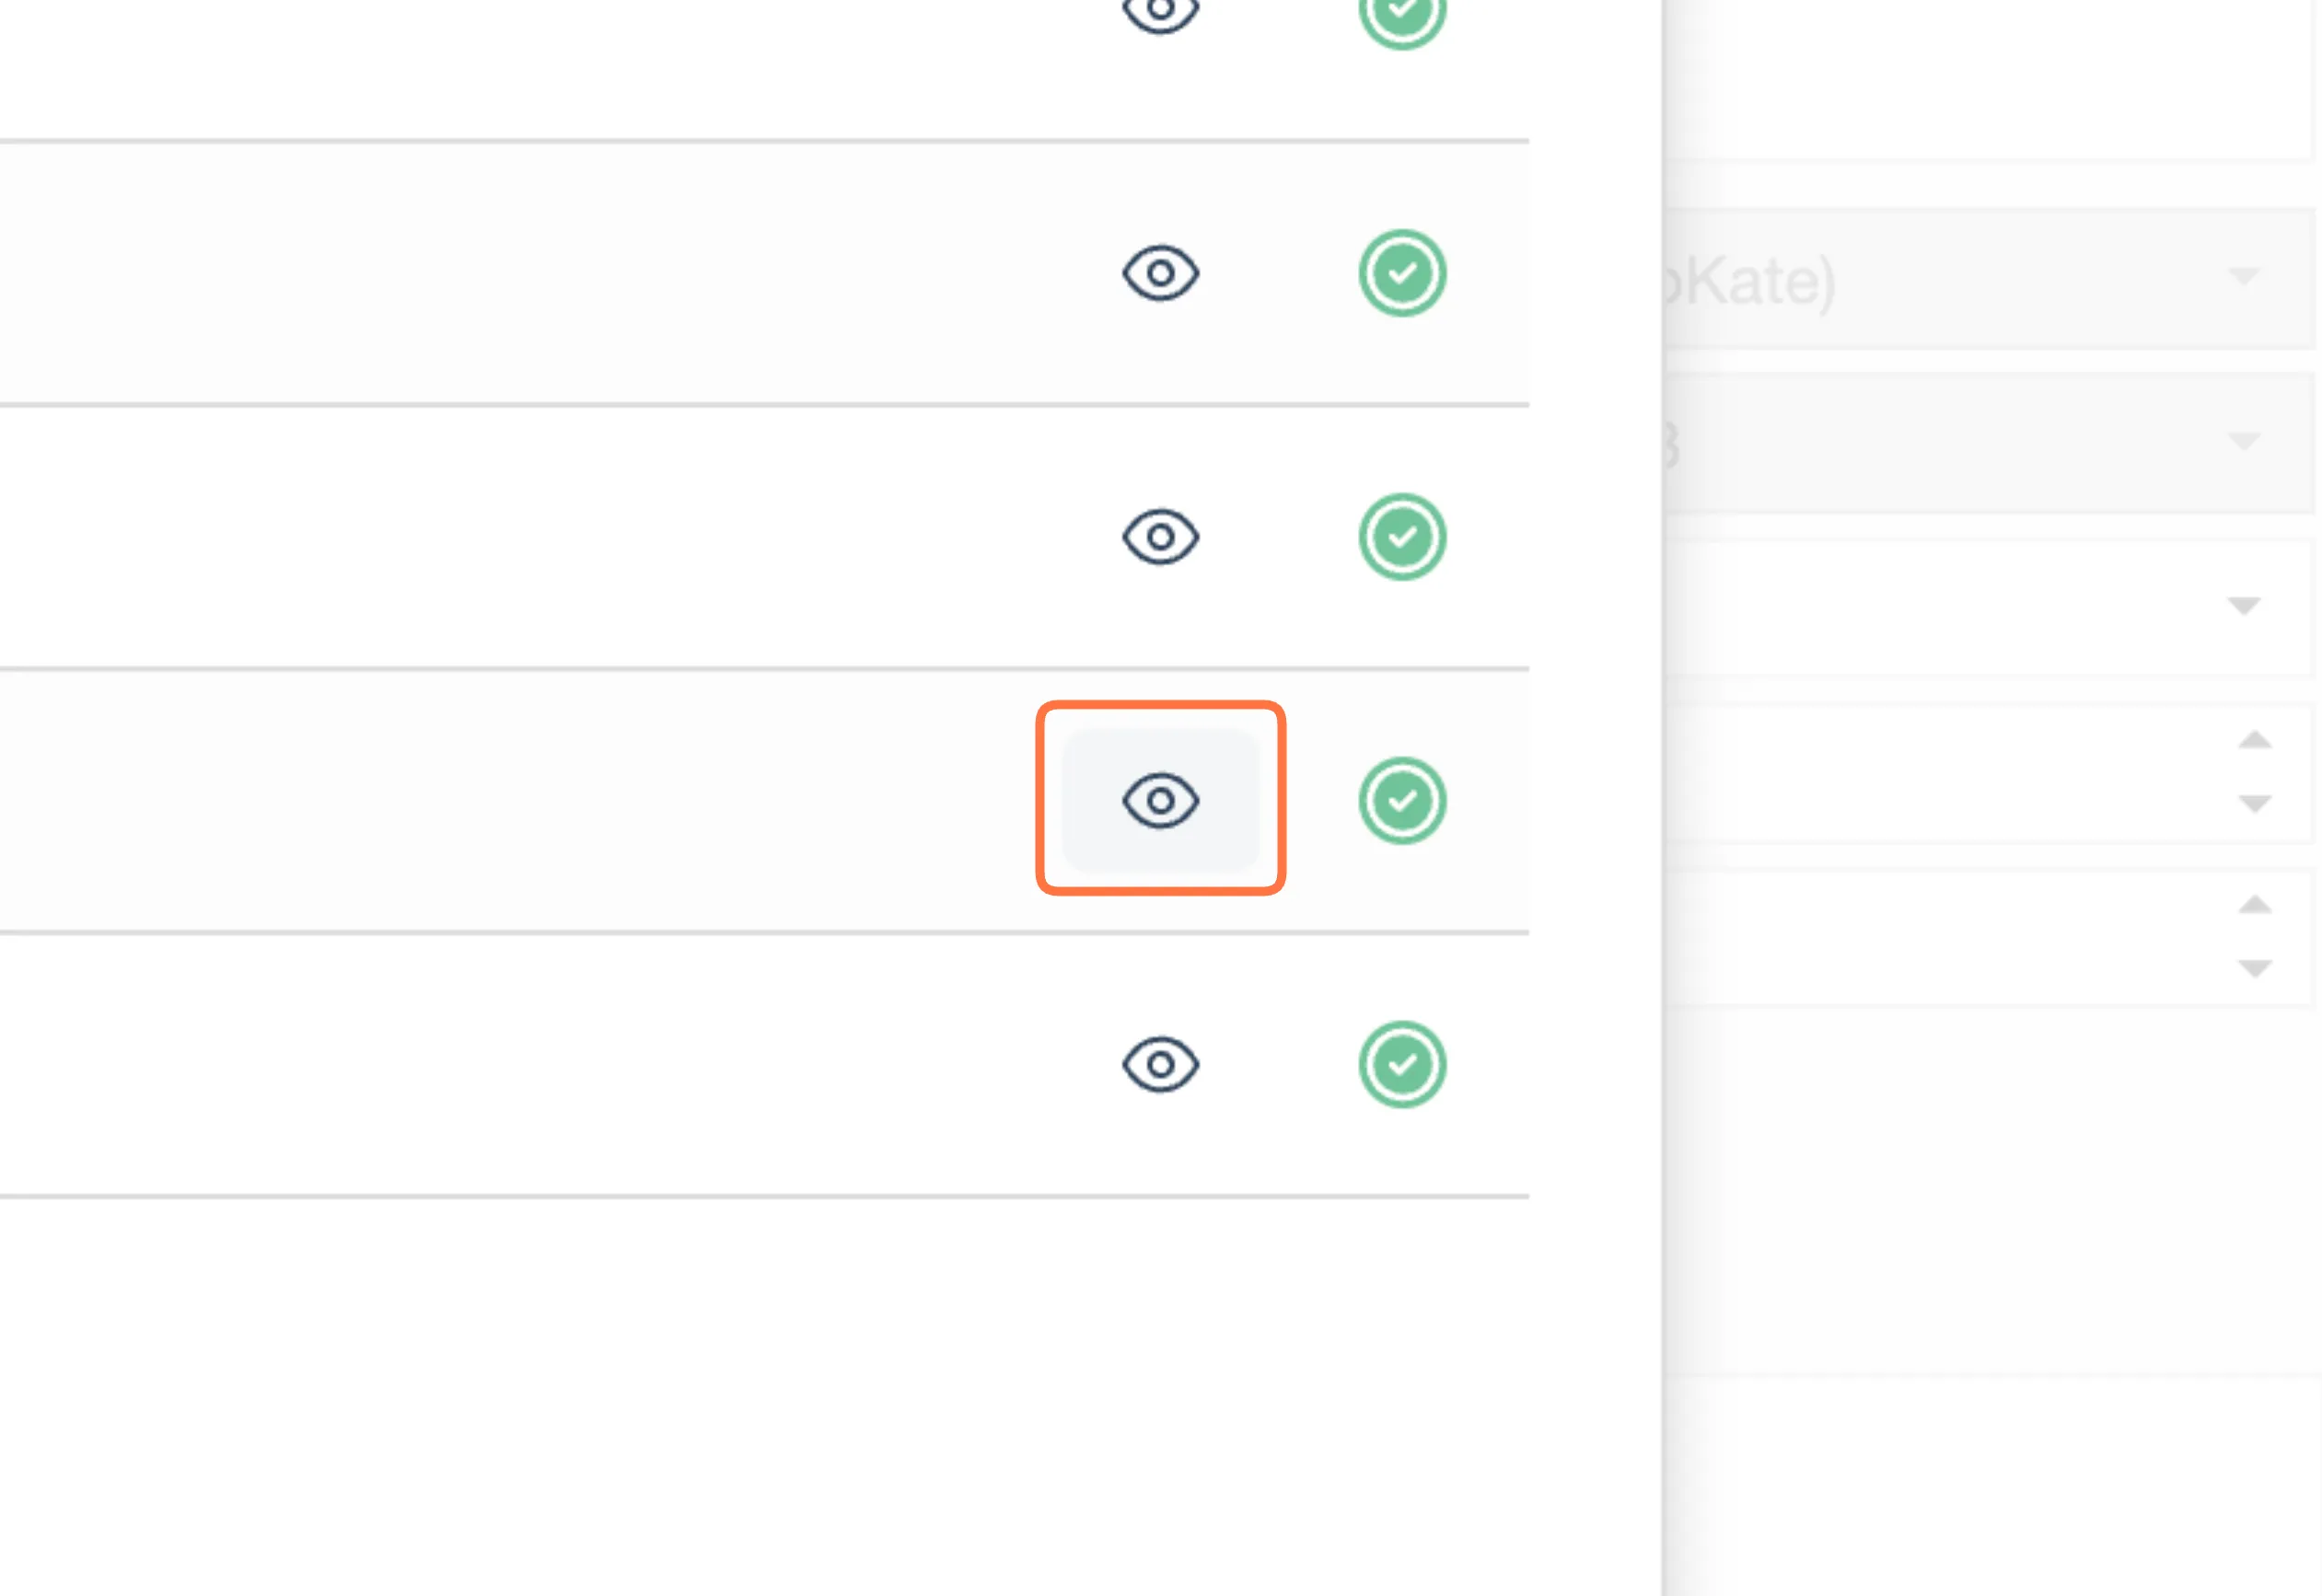Image resolution: width=2322 pixels, height=1596 pixels.
Task: Click the partially cut-off eye icon at the top
Action: (x=1160, y=12)
